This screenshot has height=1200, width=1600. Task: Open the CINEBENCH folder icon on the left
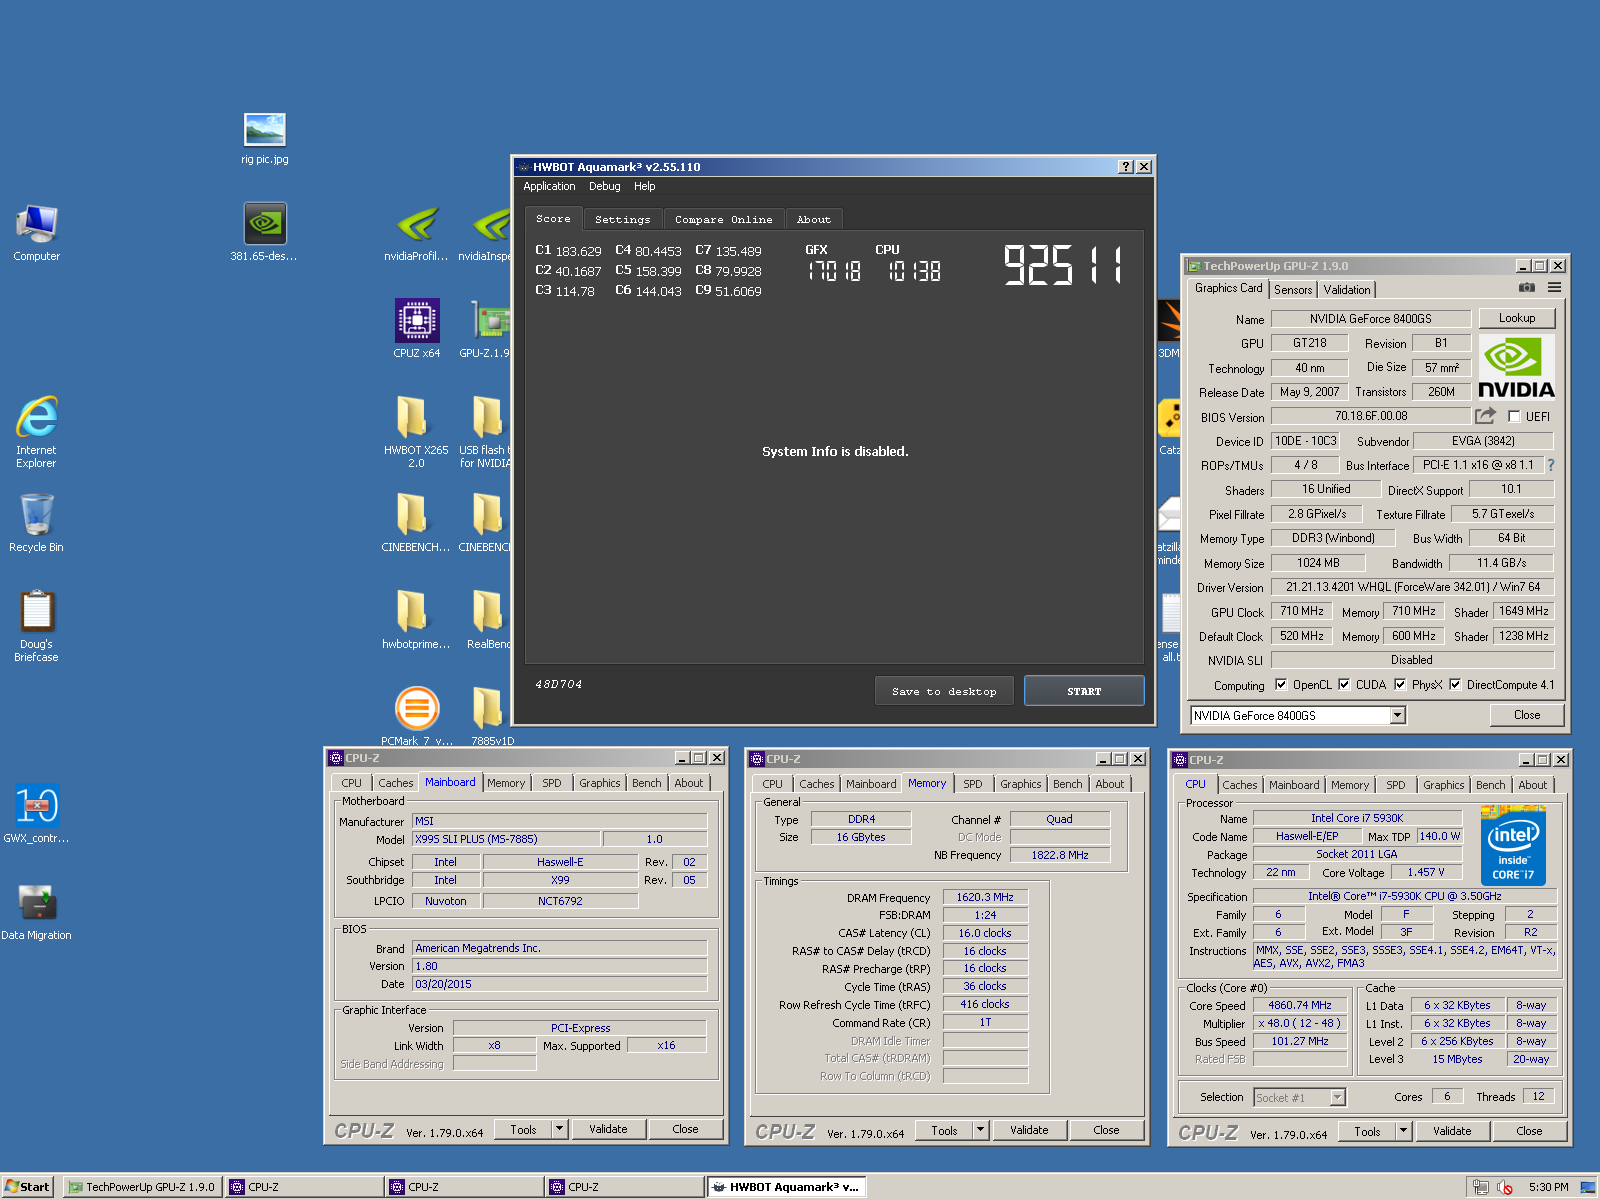(416, 522)
